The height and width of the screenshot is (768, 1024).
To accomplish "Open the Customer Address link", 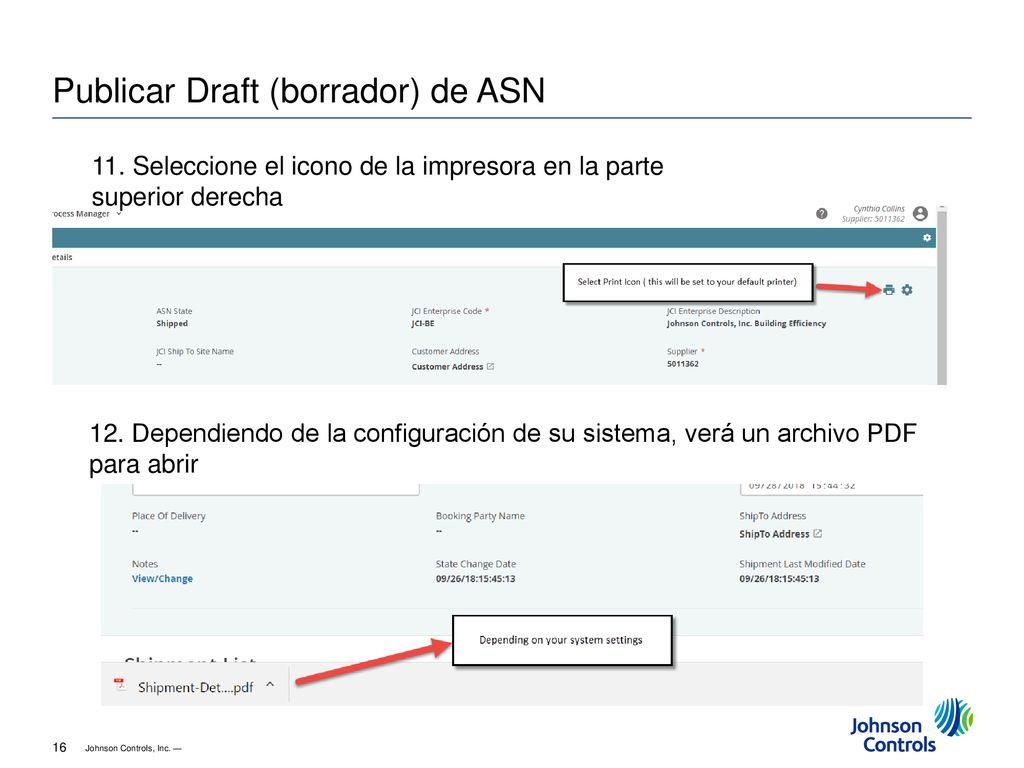I will click(x=447, y=367).
